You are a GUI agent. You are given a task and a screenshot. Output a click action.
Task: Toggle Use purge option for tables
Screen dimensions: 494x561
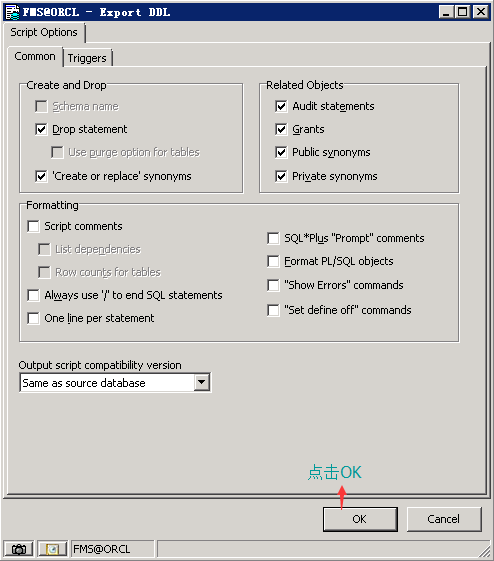click(57, 152)
